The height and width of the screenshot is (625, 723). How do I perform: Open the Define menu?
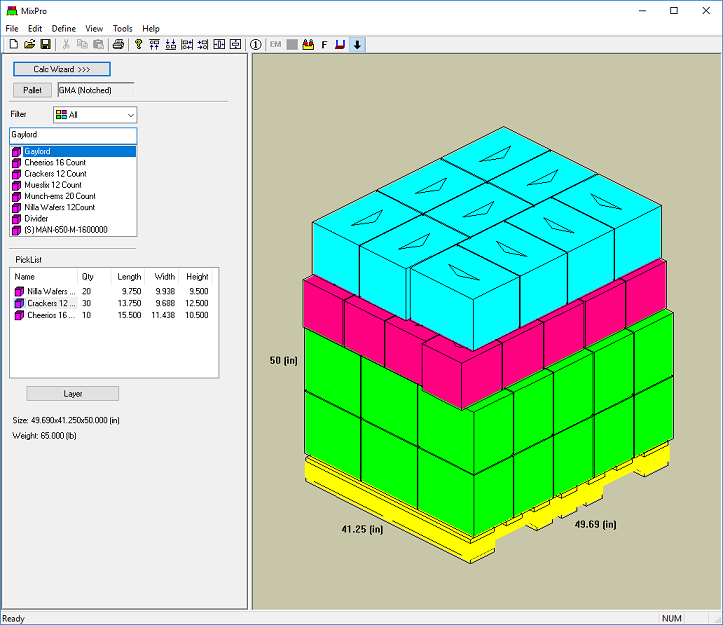63,29
